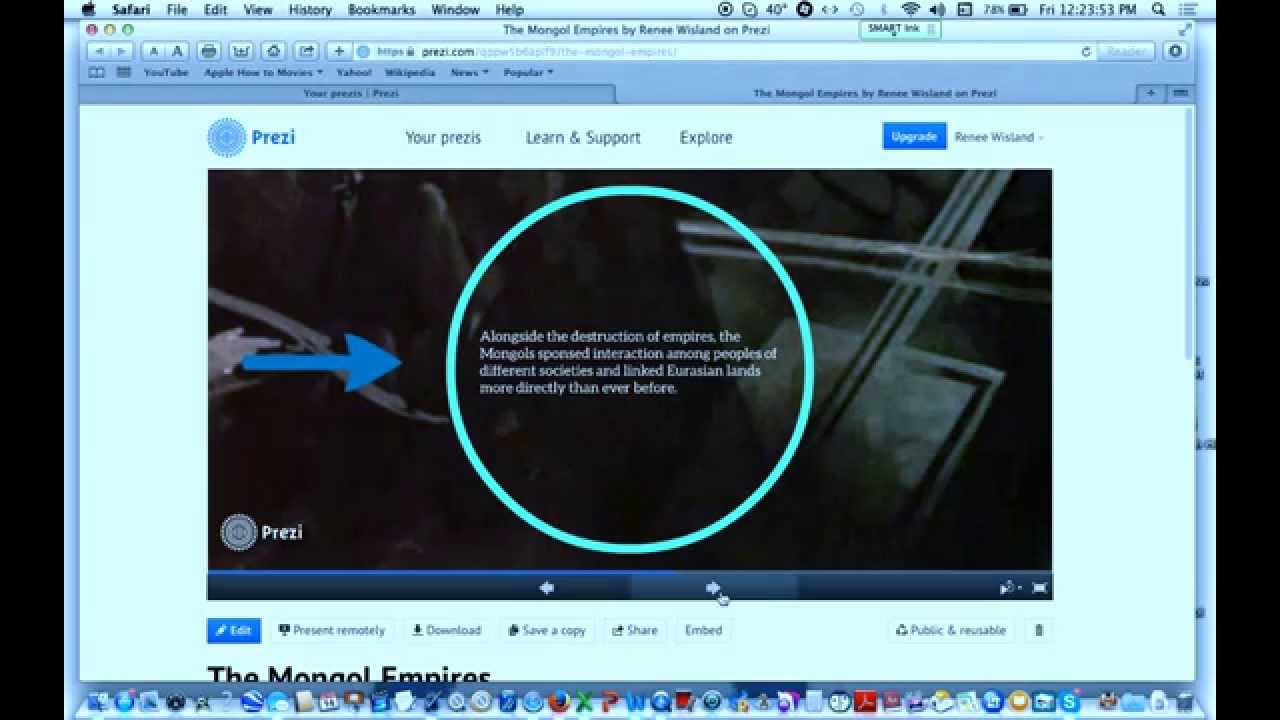Open the Yahoo! bookmark
Image resolution: width=1280 pixels, height=720 pixels.
353,72
